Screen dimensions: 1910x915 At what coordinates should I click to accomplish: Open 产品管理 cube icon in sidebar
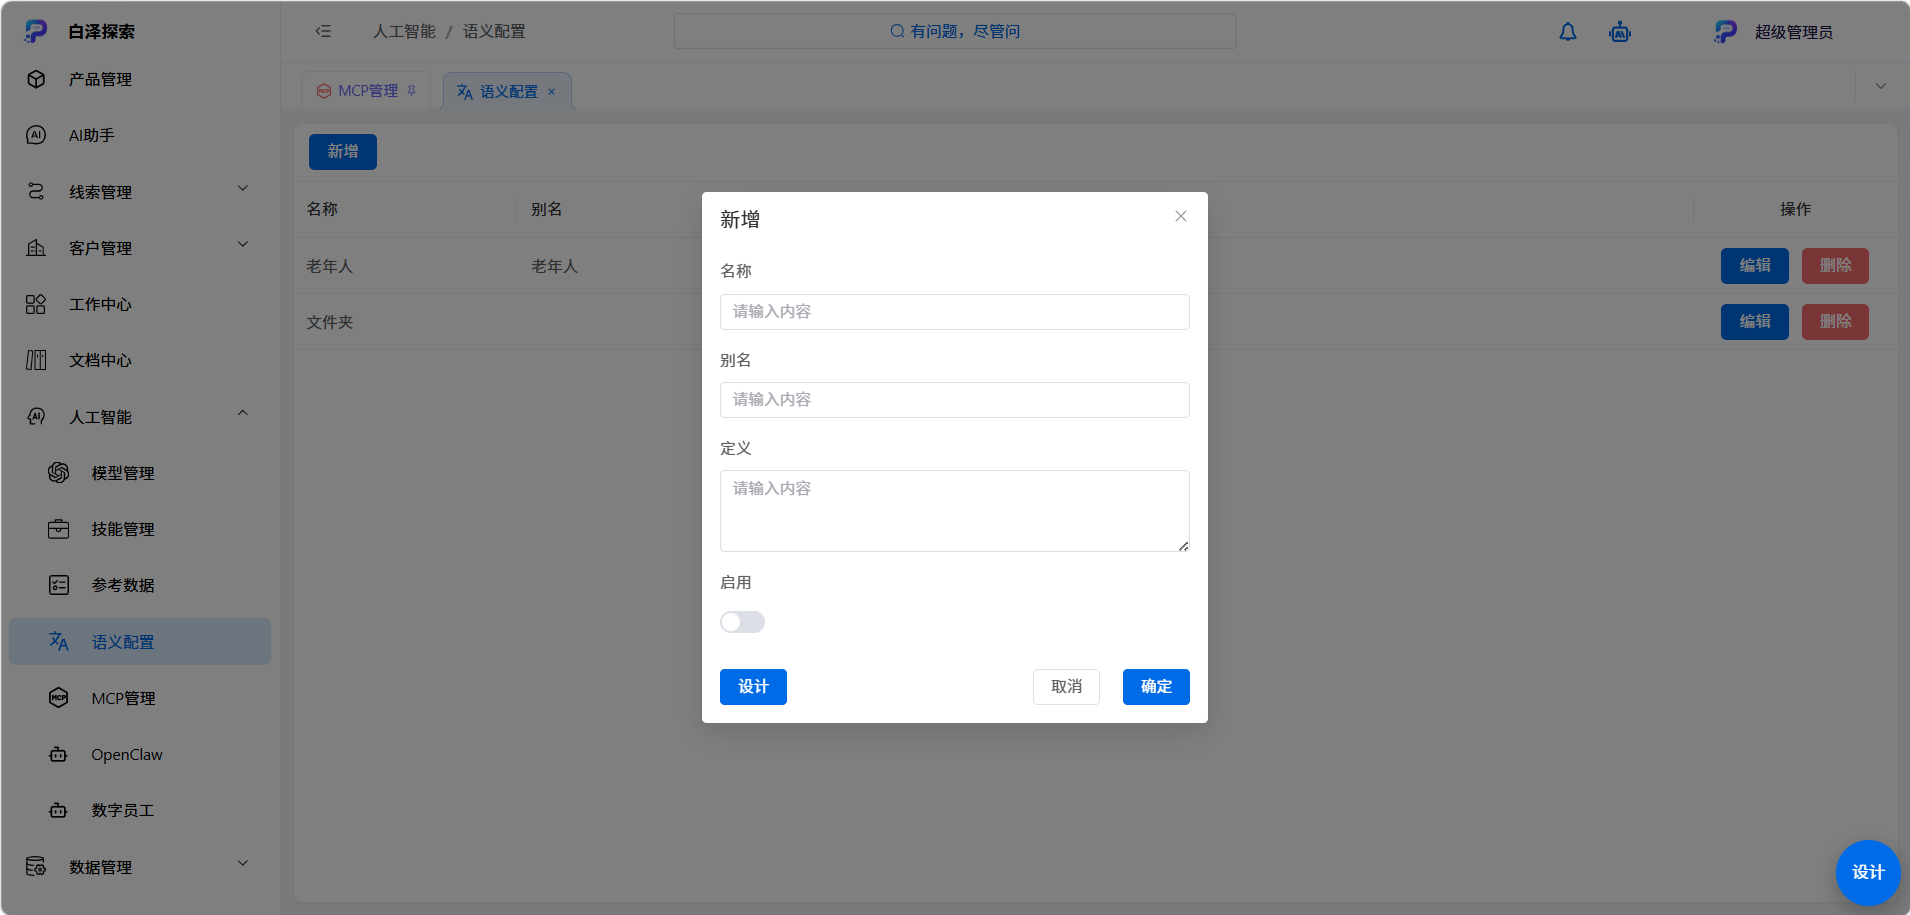tap(36, 79)
